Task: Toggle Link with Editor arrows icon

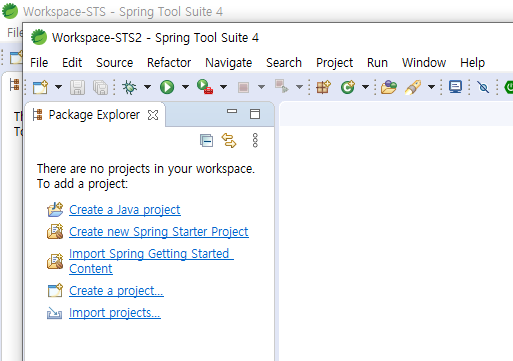Action: (229, 140)
